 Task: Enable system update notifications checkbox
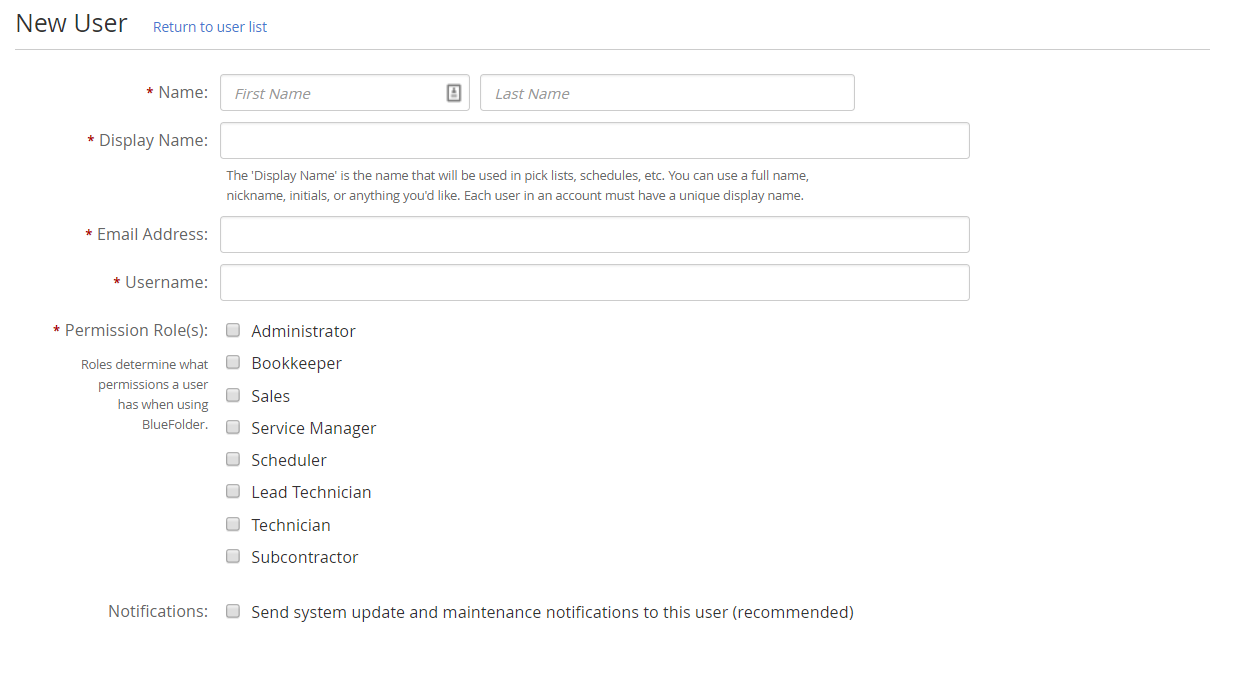[x=233, y=611]
